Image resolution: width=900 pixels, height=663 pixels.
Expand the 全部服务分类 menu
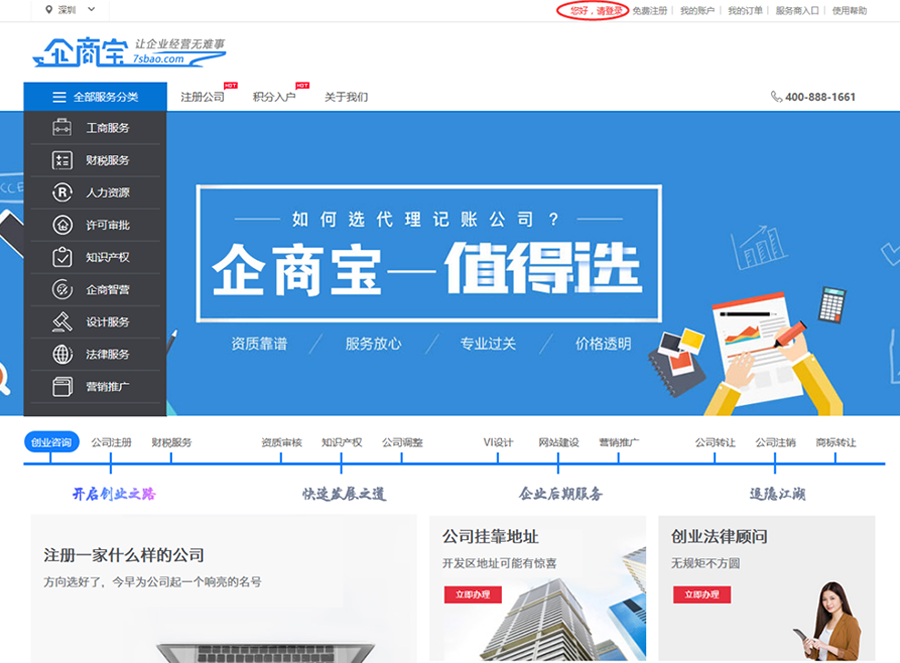(95, 97)
